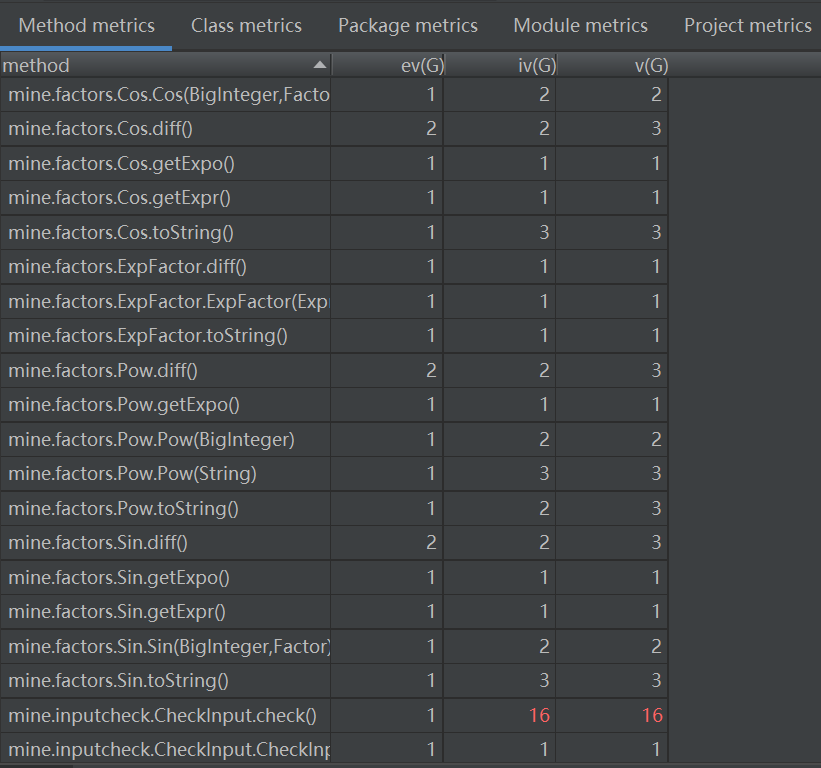Select row mine.factors.Pow.getExpo()
The width and height of the screenshot is (821, 768).
(334, 404)
